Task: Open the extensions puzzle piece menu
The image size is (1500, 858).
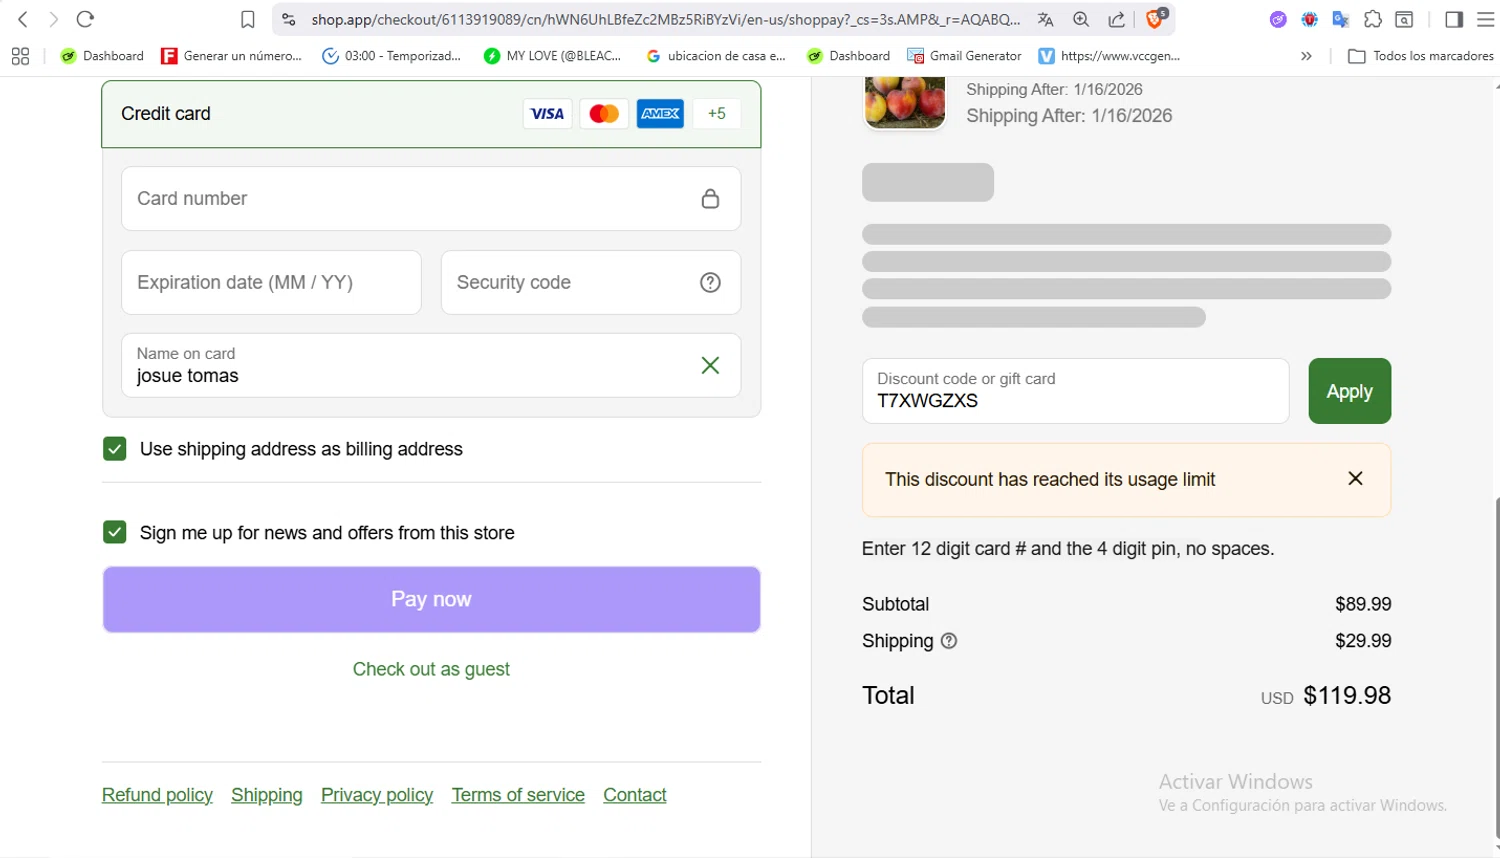Action: pos(1373,19)
